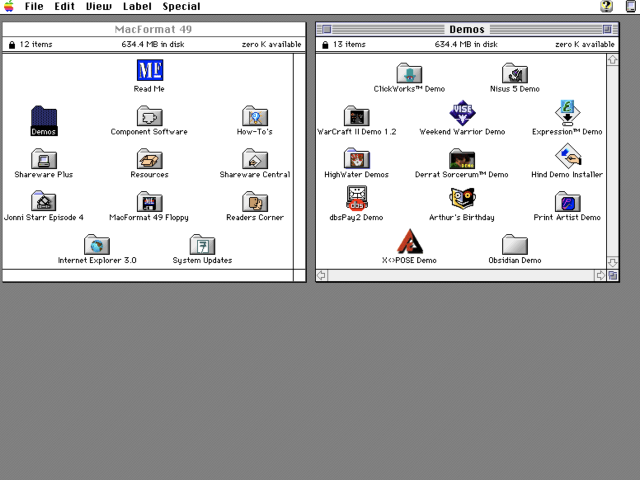Select the ClickWorks Demo folder

coord(409,73)
